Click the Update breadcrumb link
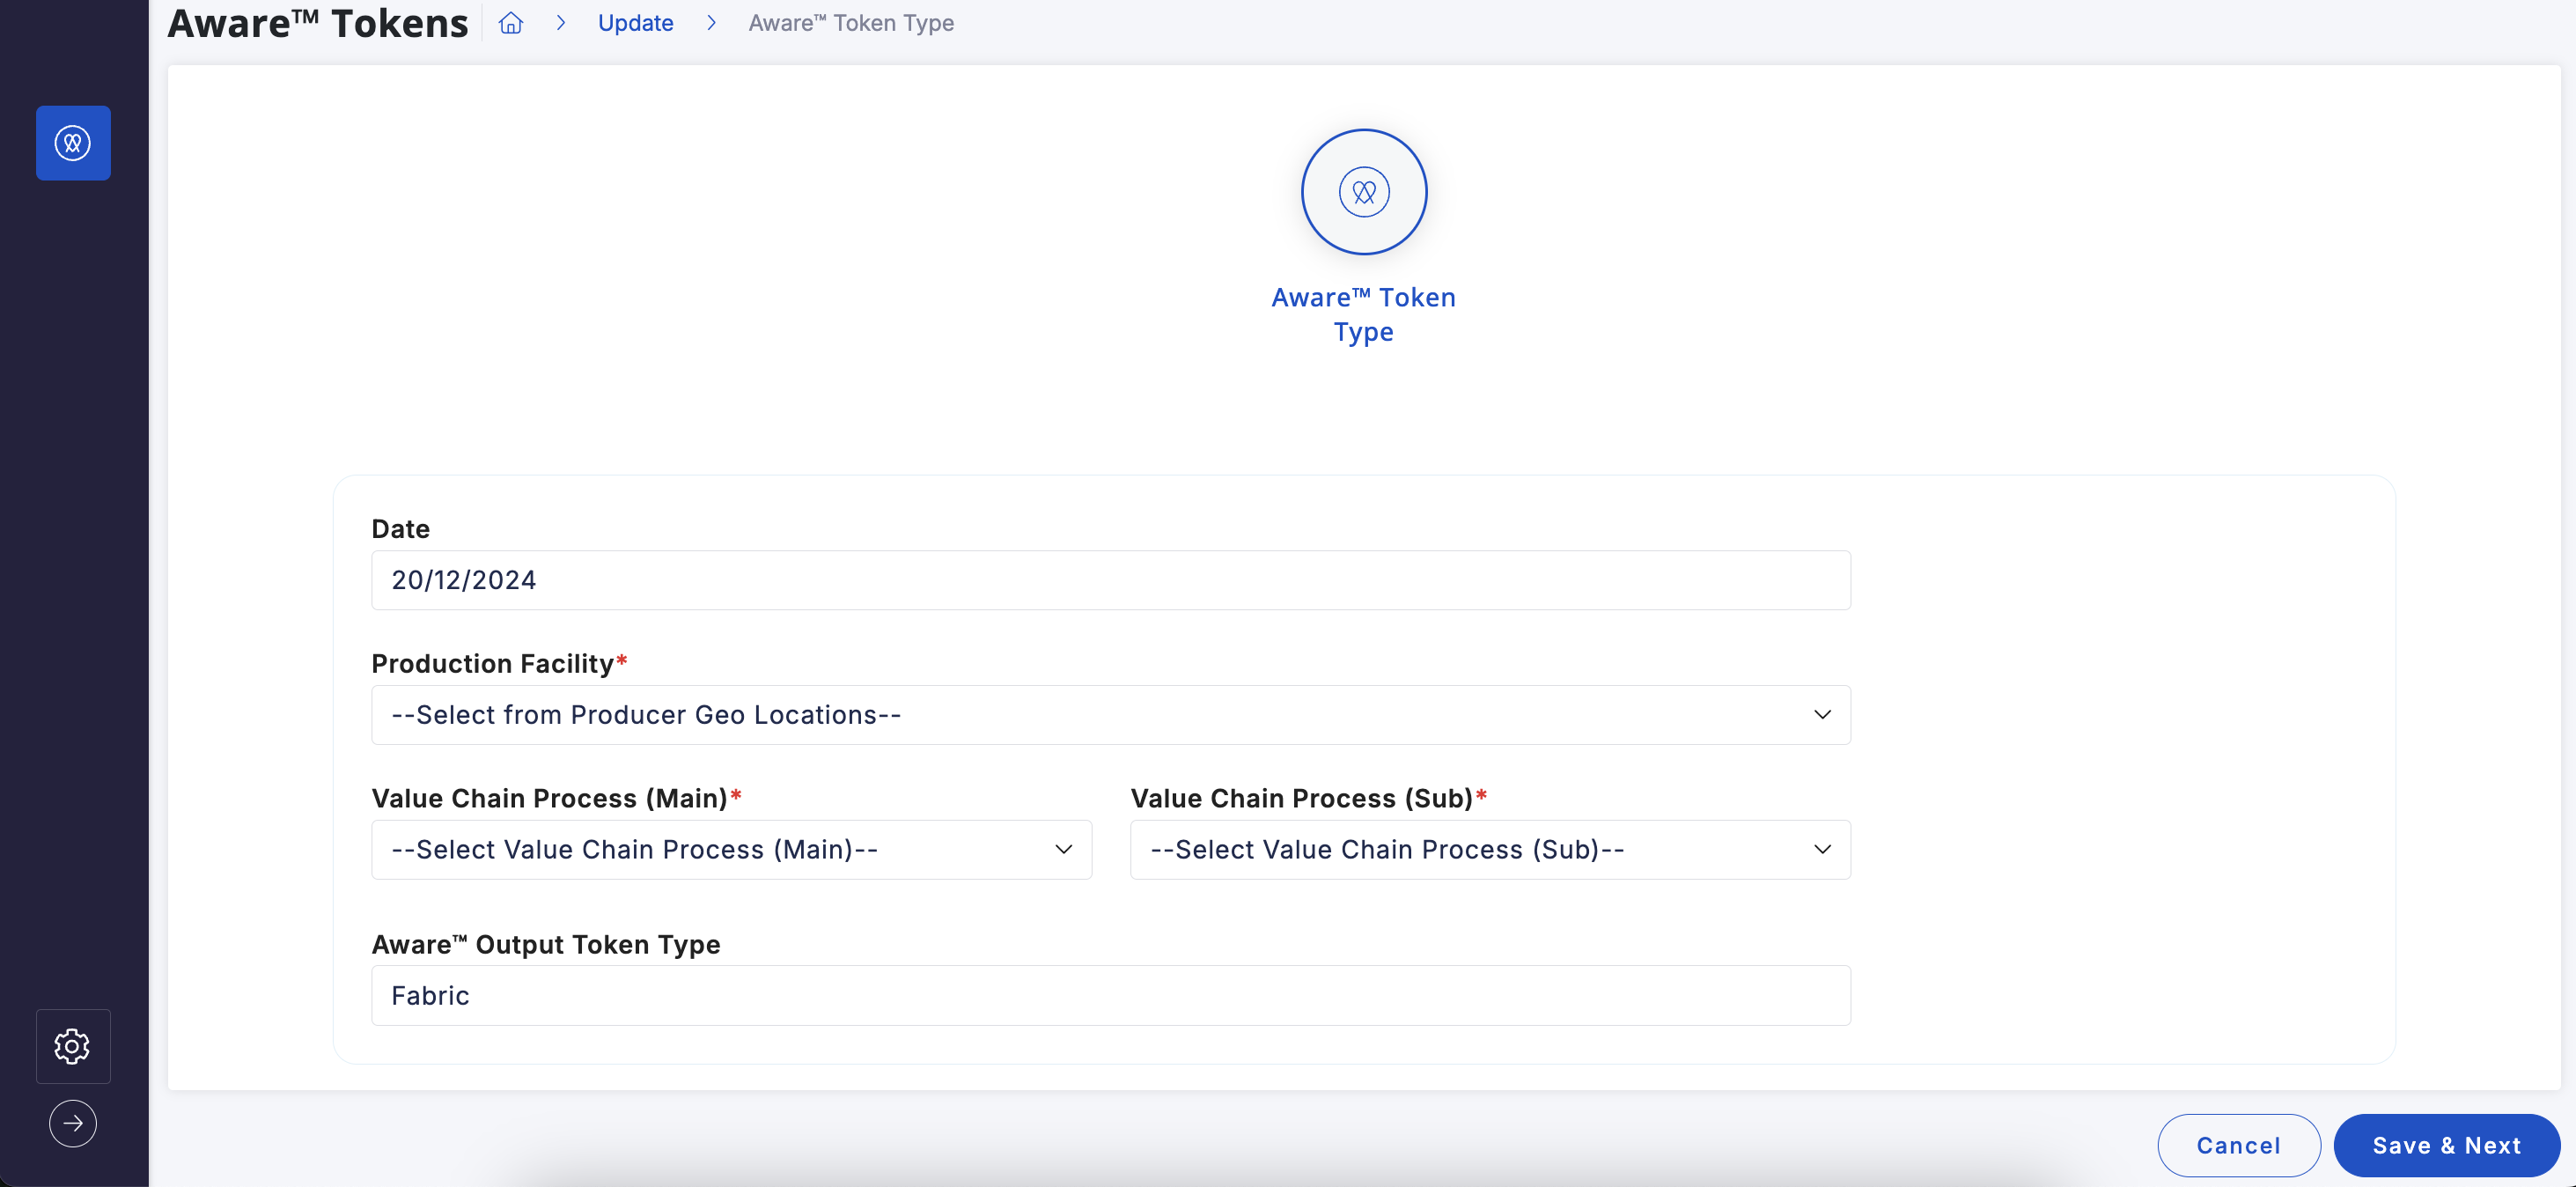2576x1187 pixels. tap(635, 23)
